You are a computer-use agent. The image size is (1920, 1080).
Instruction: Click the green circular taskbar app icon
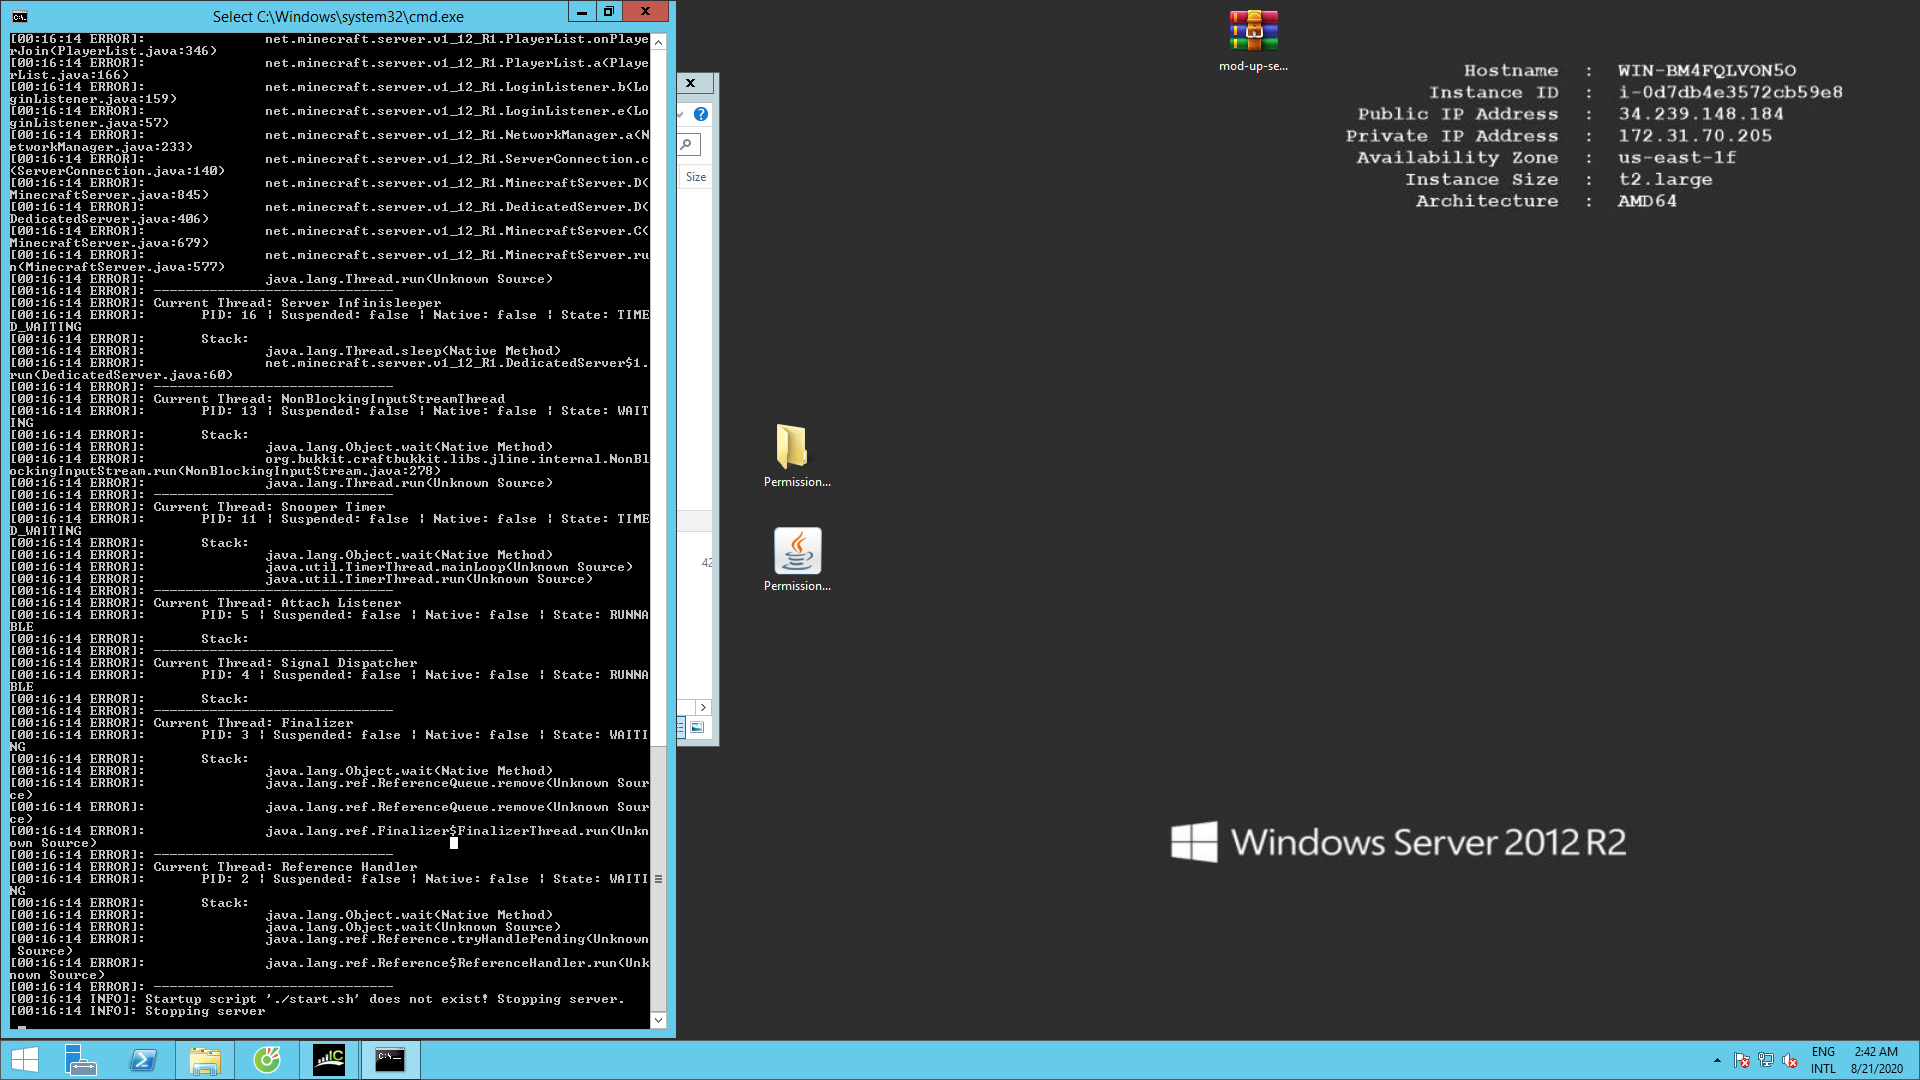(x=267, y=1059)
